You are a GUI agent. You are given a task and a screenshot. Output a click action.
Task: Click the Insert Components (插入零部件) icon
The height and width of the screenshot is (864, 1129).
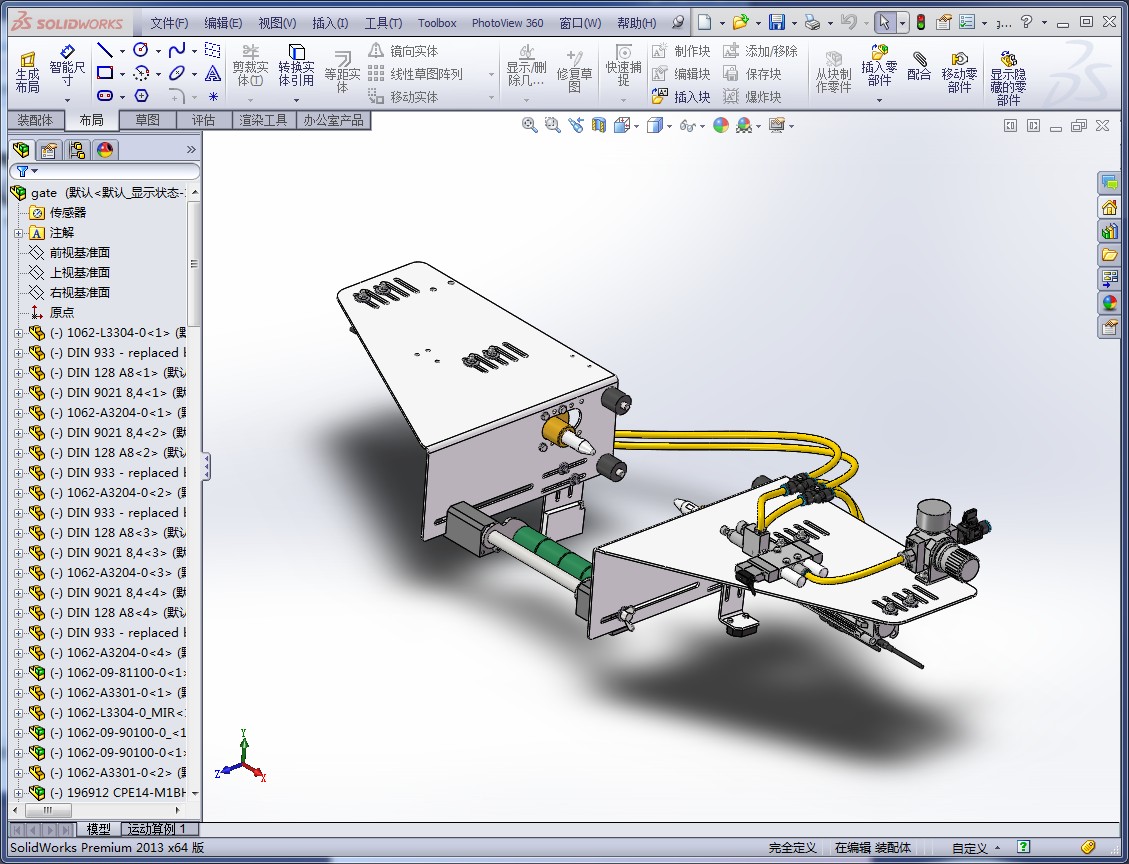pos(877,68)
